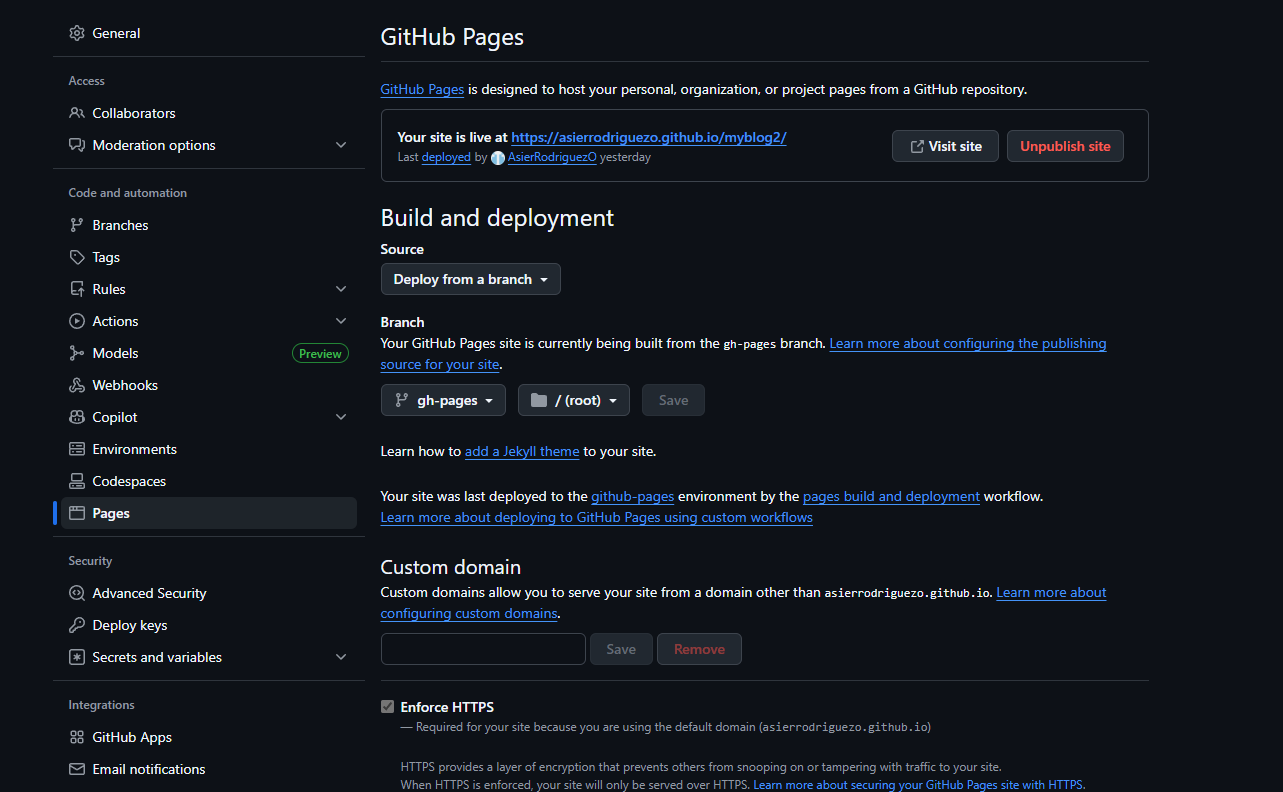Click the Webhooks icon in sidebar
Image resolution: width=1283 pixels, height=792 pixels.
[x=77, y=385]
